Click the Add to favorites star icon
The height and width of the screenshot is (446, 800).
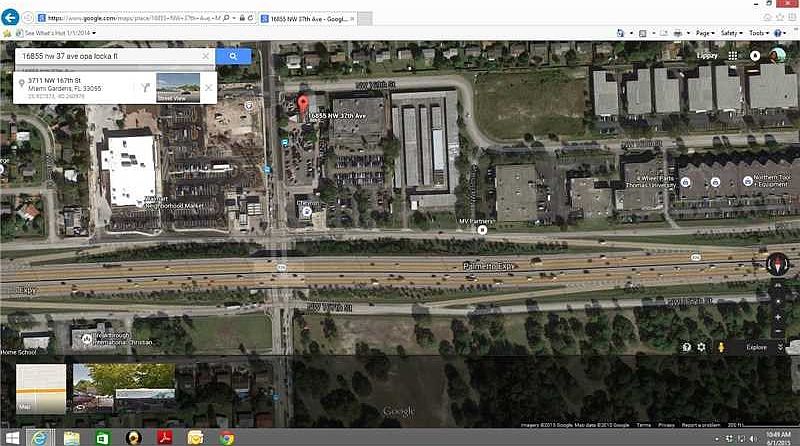click(x=7, y=33)
